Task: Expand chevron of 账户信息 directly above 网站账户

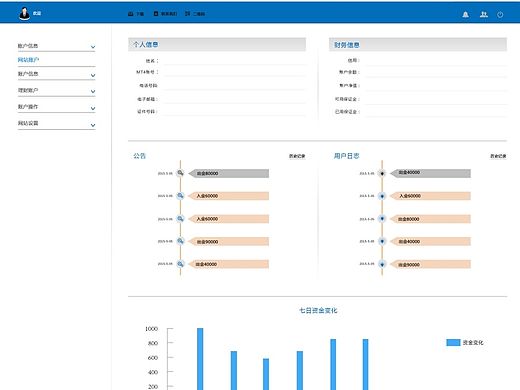Action: click(x=93, y=47)
